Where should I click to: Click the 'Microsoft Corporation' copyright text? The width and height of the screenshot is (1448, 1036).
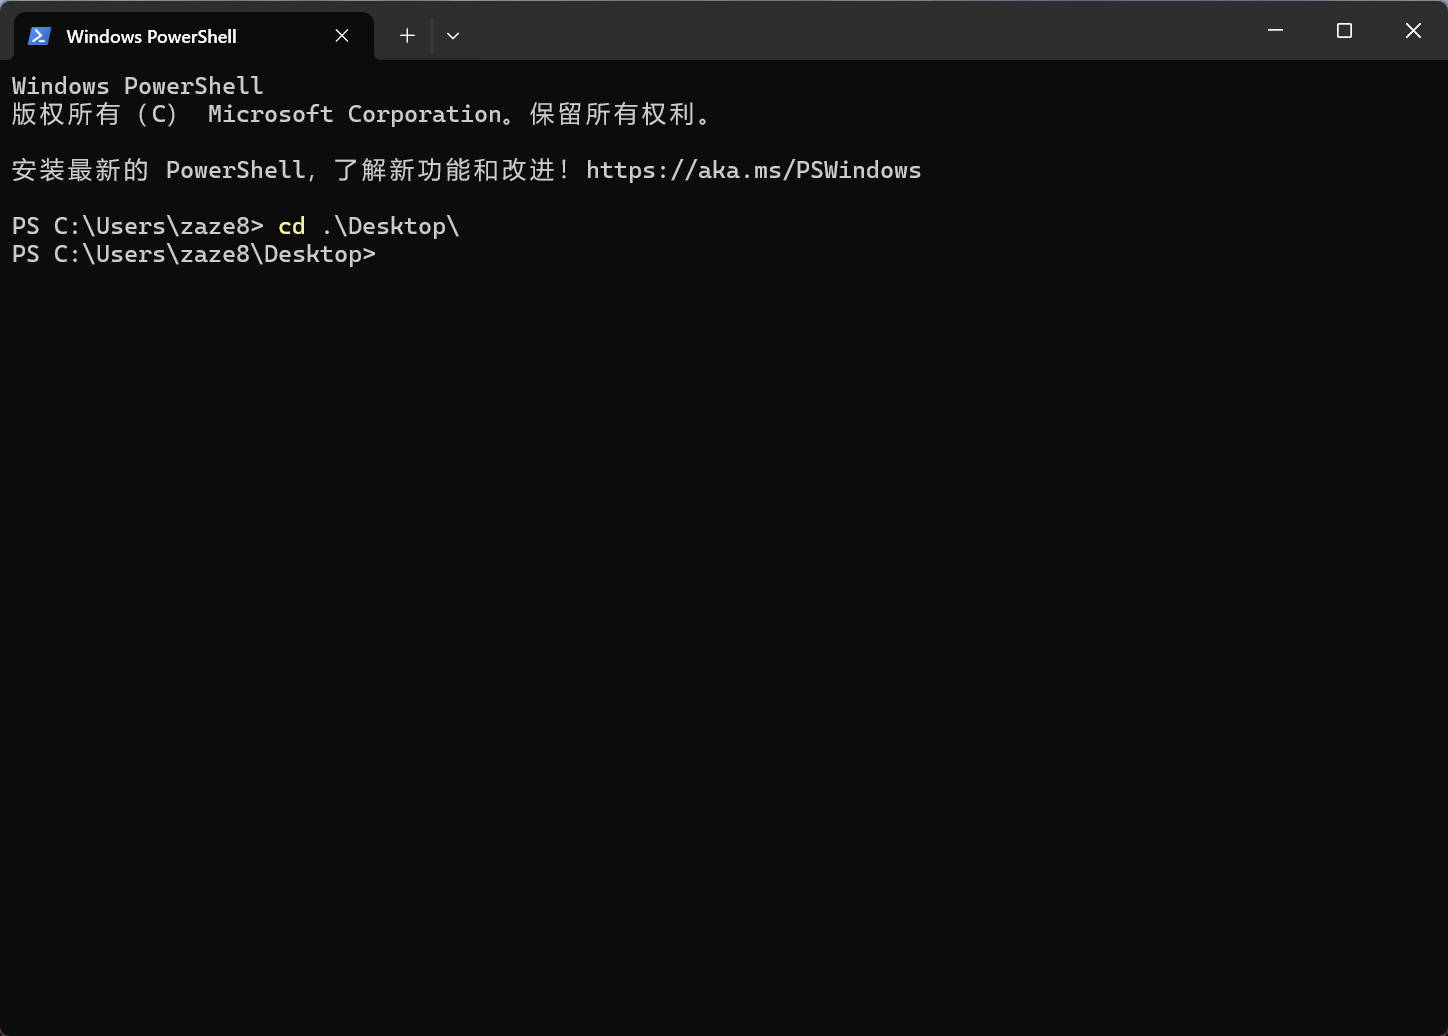[x=354, y=114]
